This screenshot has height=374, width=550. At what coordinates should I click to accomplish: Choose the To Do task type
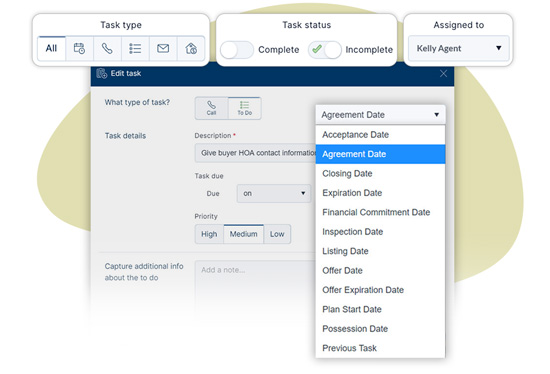click(x=244, y=108)
